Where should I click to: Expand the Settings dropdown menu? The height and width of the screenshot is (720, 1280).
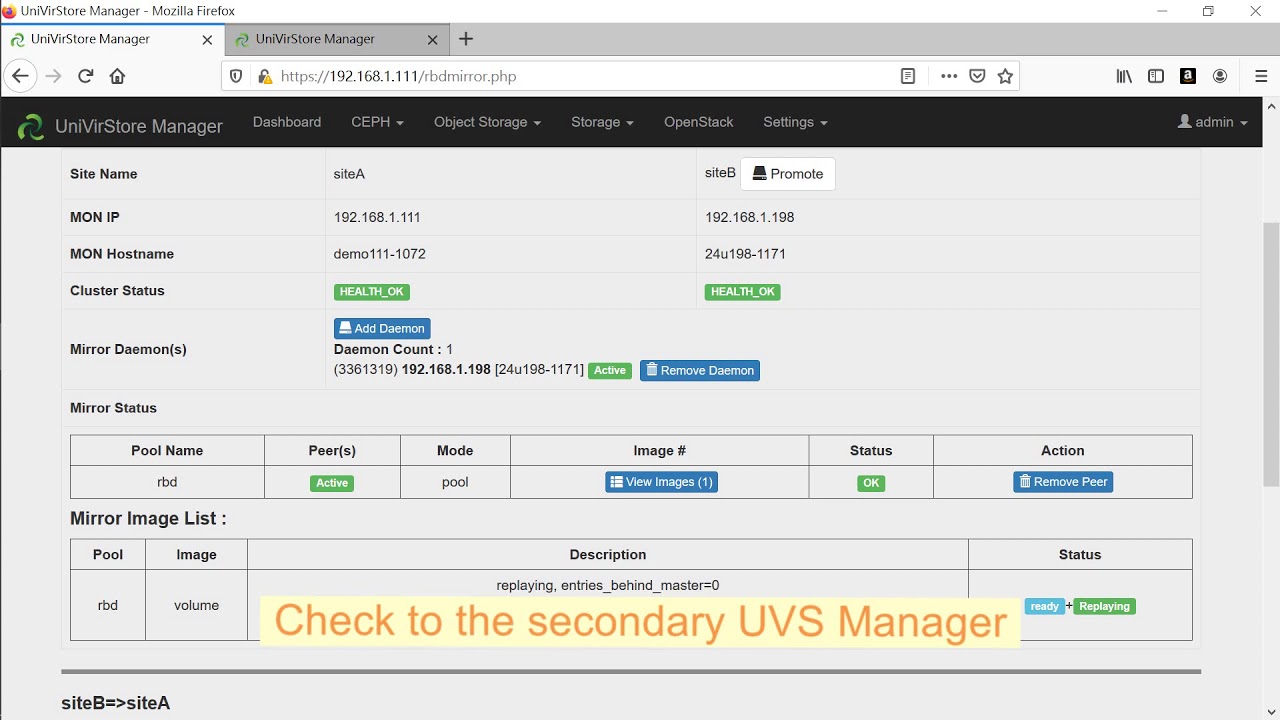pos(795,122)
